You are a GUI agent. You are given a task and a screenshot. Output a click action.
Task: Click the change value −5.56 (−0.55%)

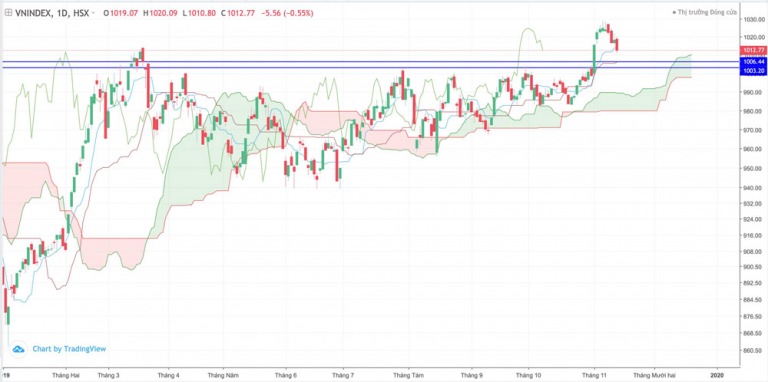pos(287,13)
